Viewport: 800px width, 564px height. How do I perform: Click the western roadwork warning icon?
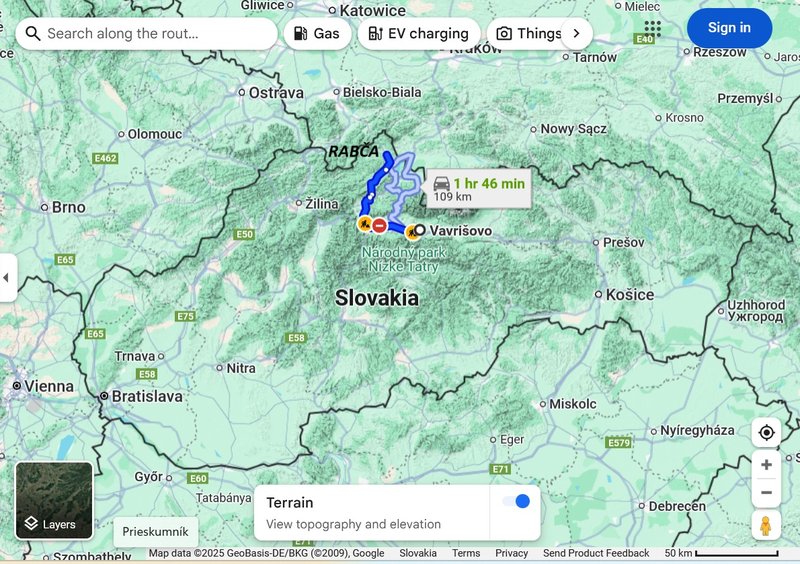click(364, 224)
